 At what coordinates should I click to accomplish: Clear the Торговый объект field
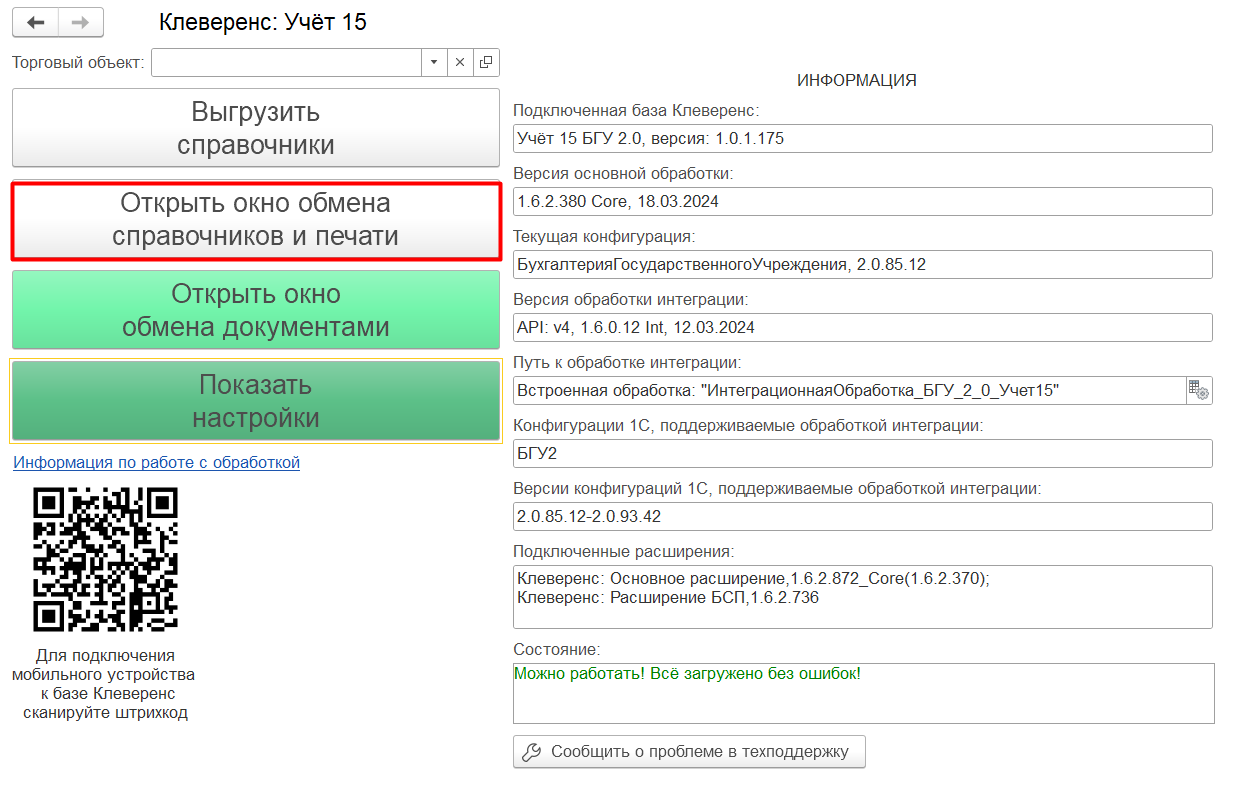460,62
